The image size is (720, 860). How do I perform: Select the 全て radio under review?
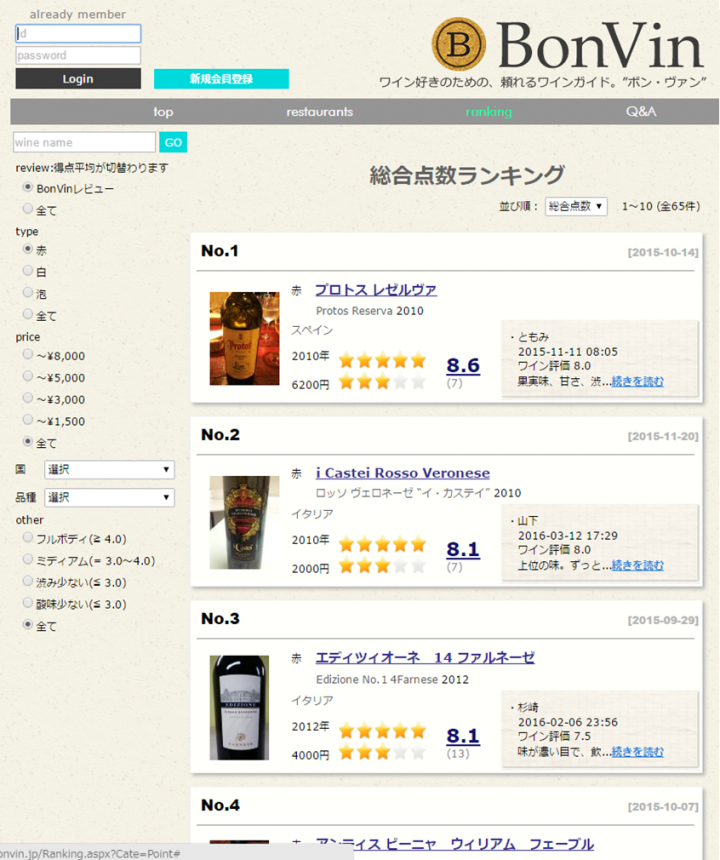pos(27,208)
